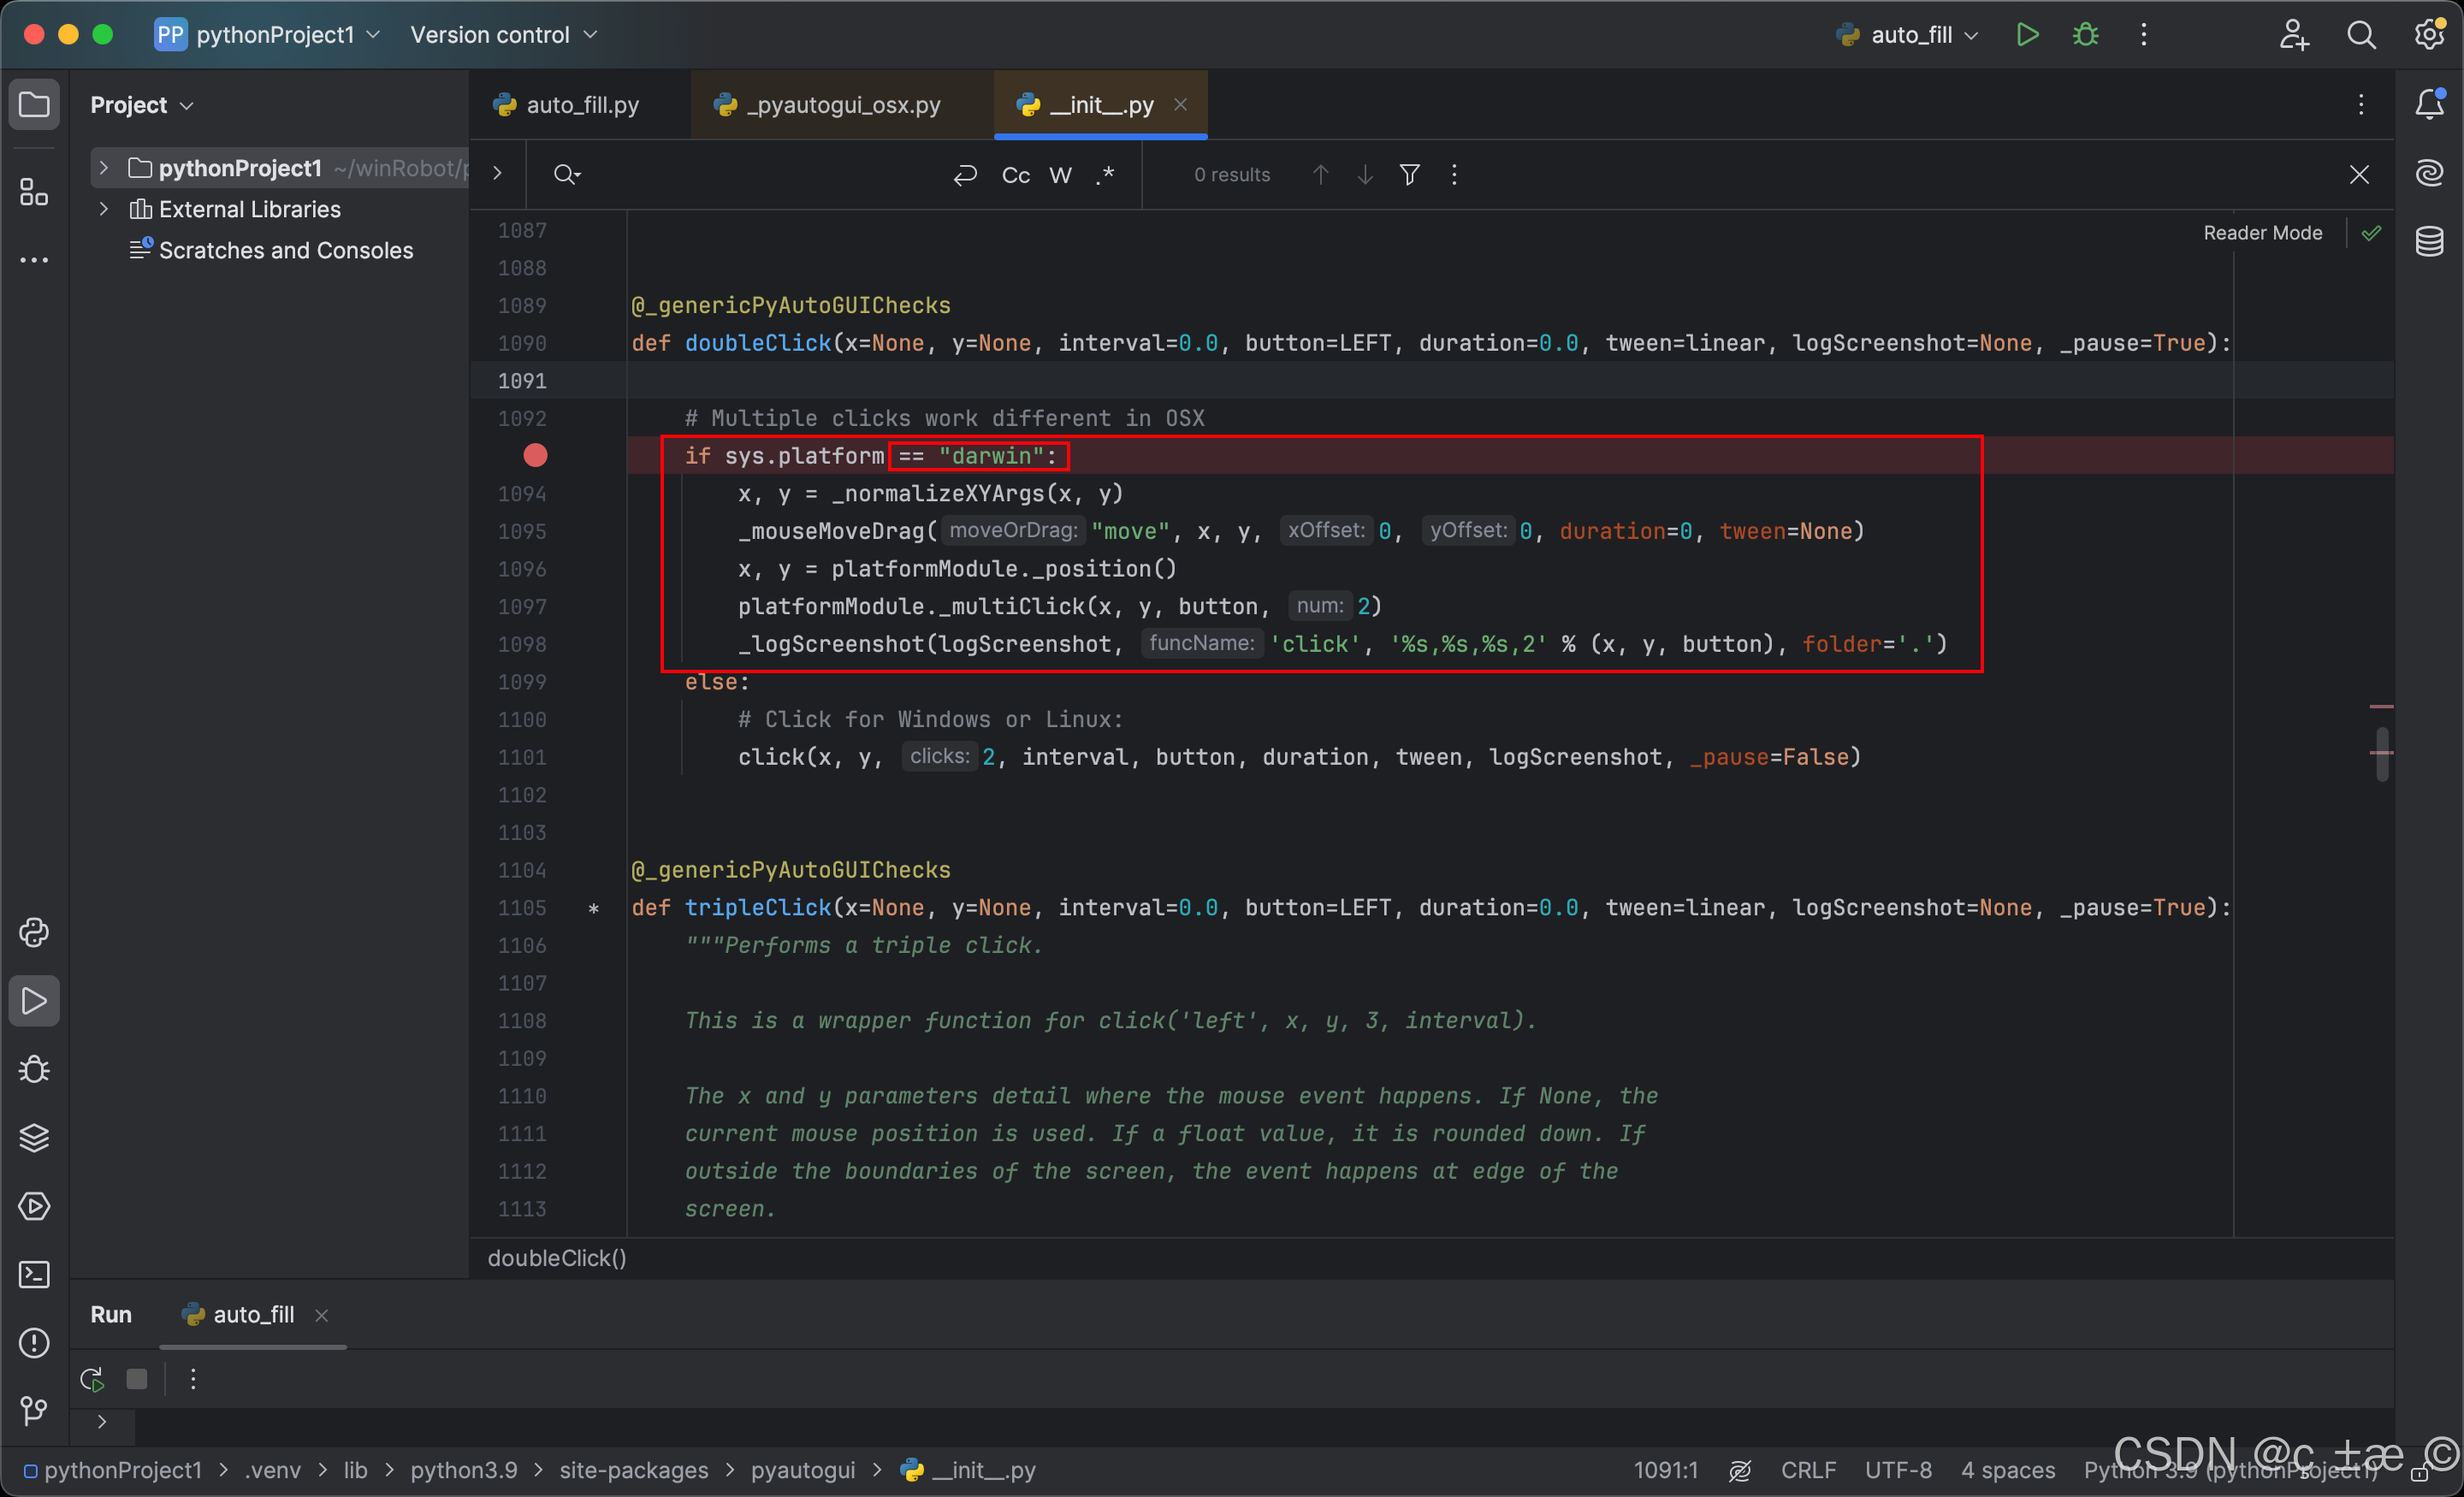Screen dimensions: 2464x1497
Task: Start debugging with the debug icon
Action: (2085, 33)
